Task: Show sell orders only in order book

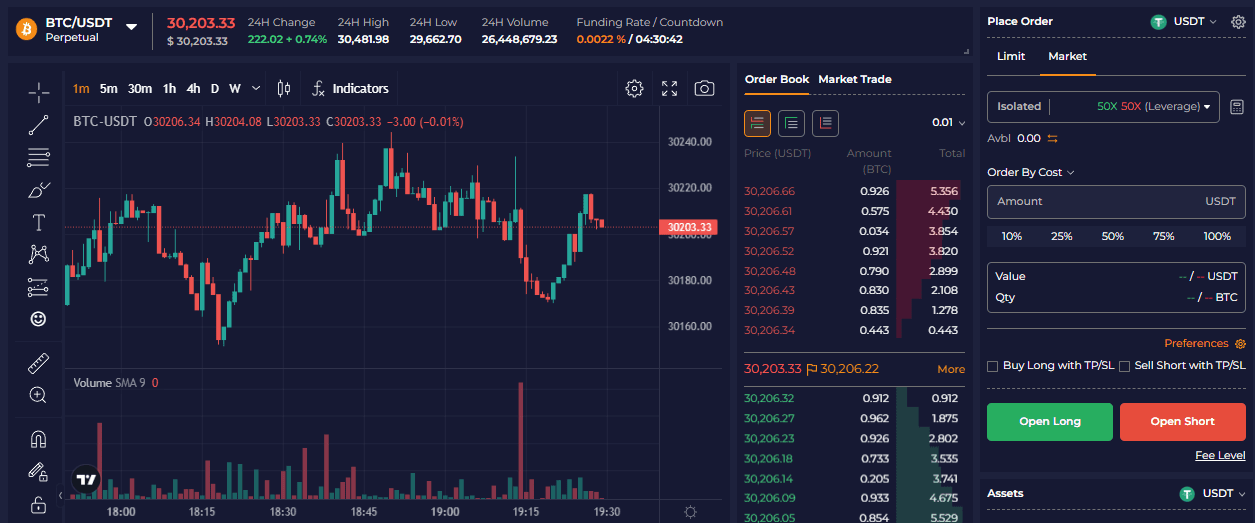Action: [825, 123]
